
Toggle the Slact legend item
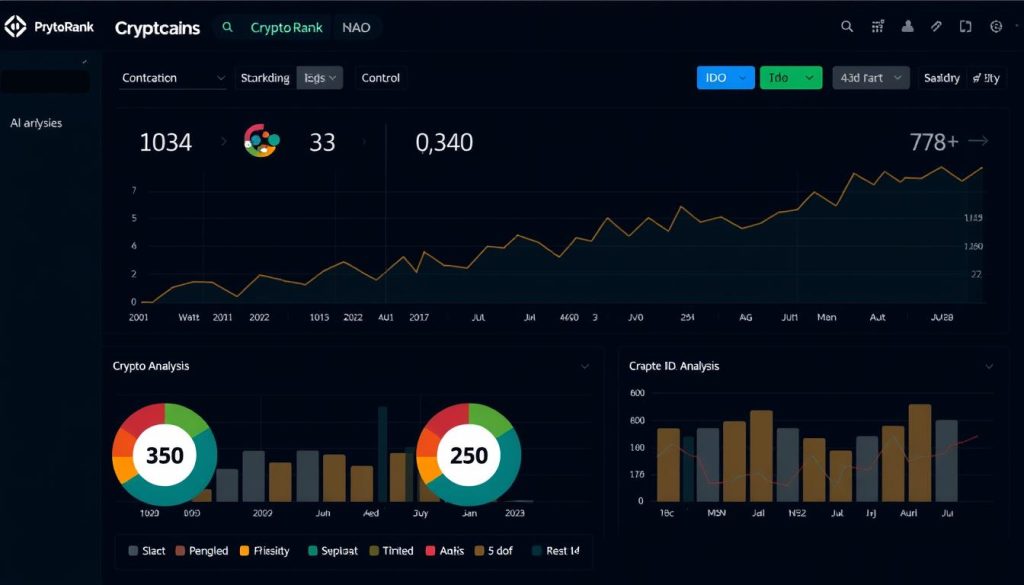[147, 550]
